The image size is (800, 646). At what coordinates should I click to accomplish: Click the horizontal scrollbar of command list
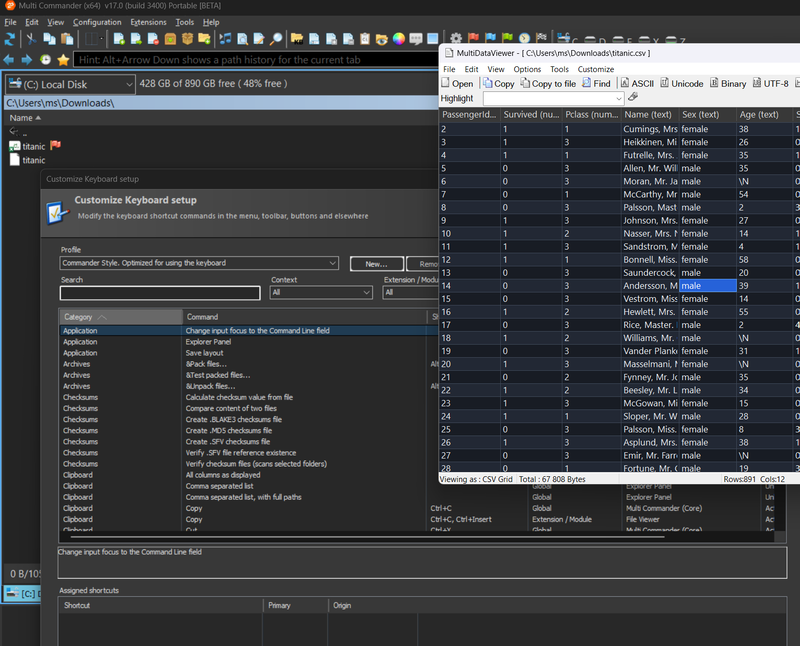367,537
